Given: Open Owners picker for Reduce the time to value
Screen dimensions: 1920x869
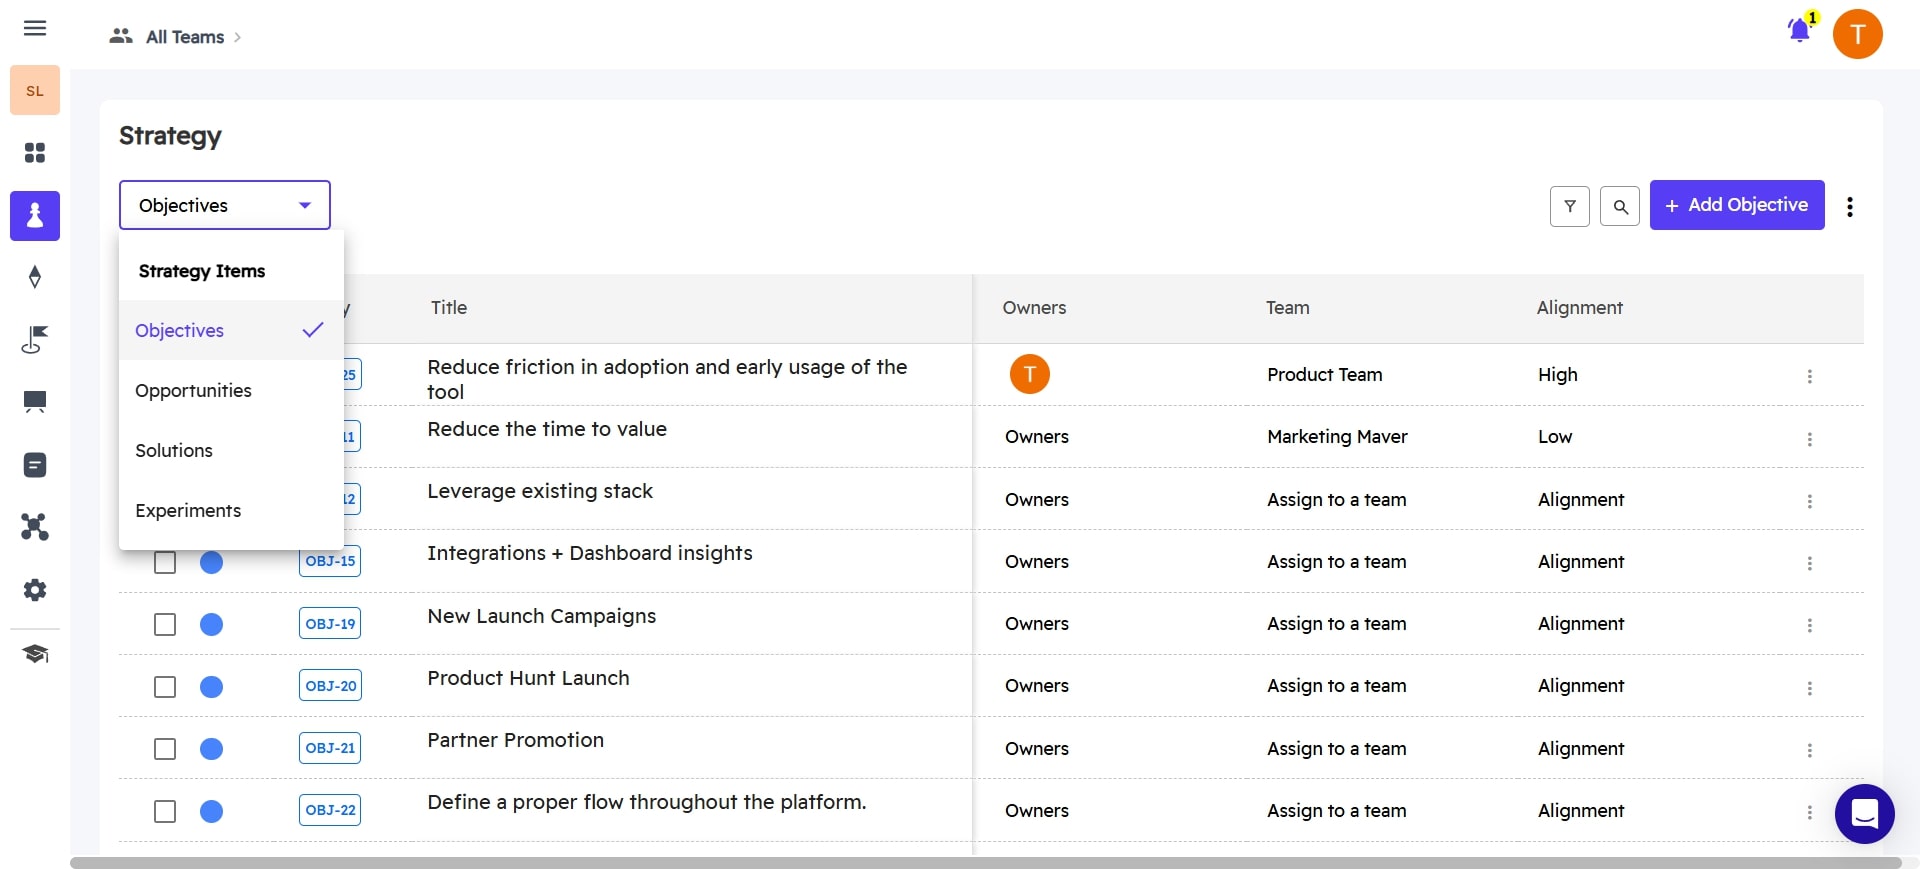Looking at the screenshot, I should point(1037,437).
